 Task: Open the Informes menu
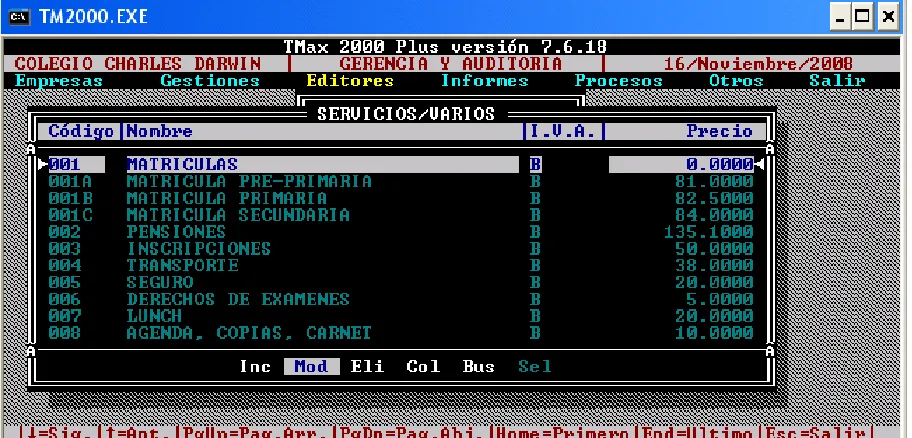pos(484,81)
